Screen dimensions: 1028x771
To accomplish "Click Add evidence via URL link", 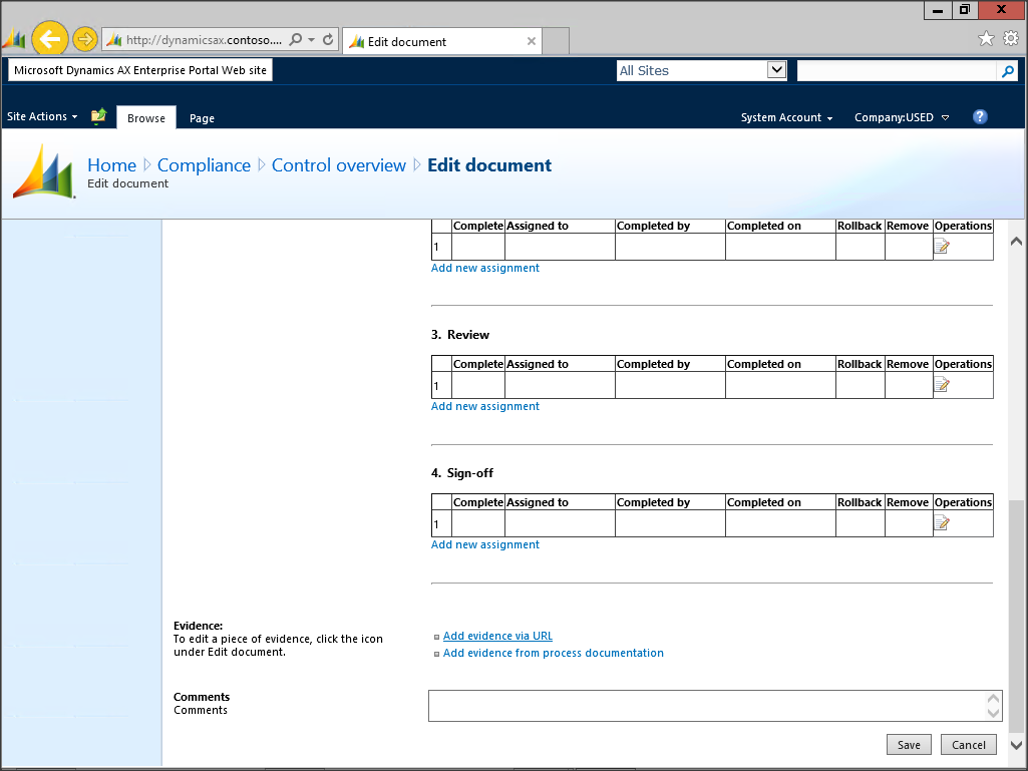I will tap(497, 636).
